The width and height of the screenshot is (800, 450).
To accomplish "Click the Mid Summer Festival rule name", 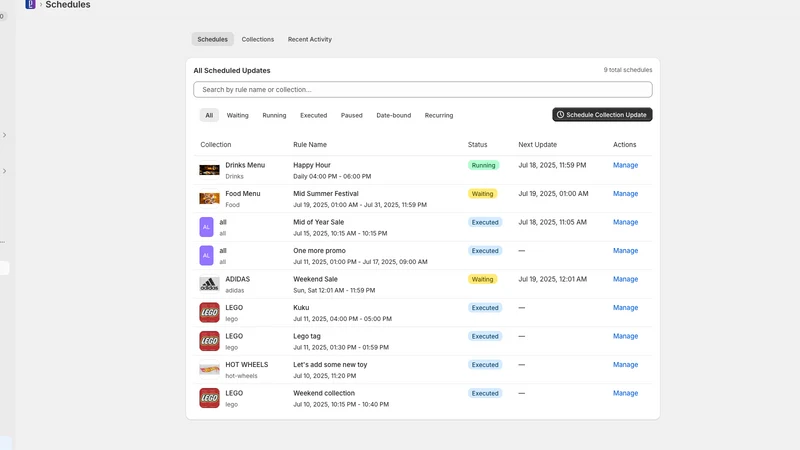I will coord(326,194).
